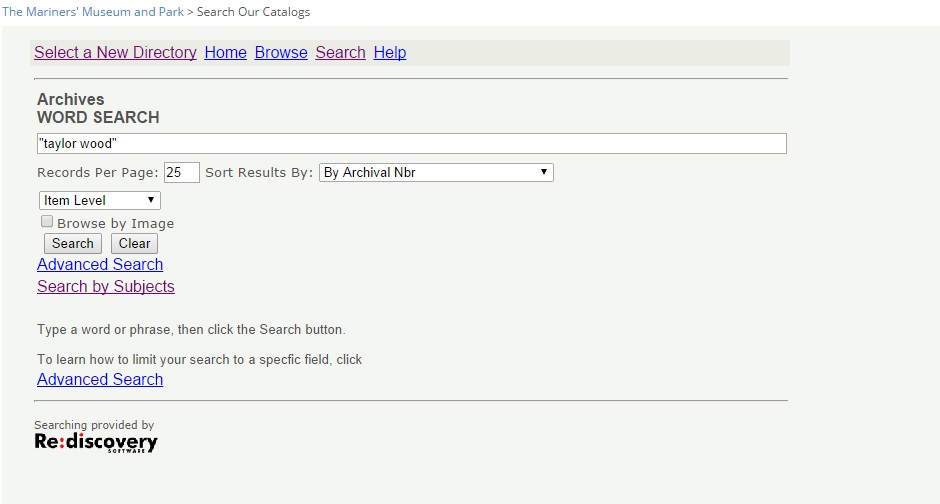Select Search in the top navigation bar

click(340, 52)
